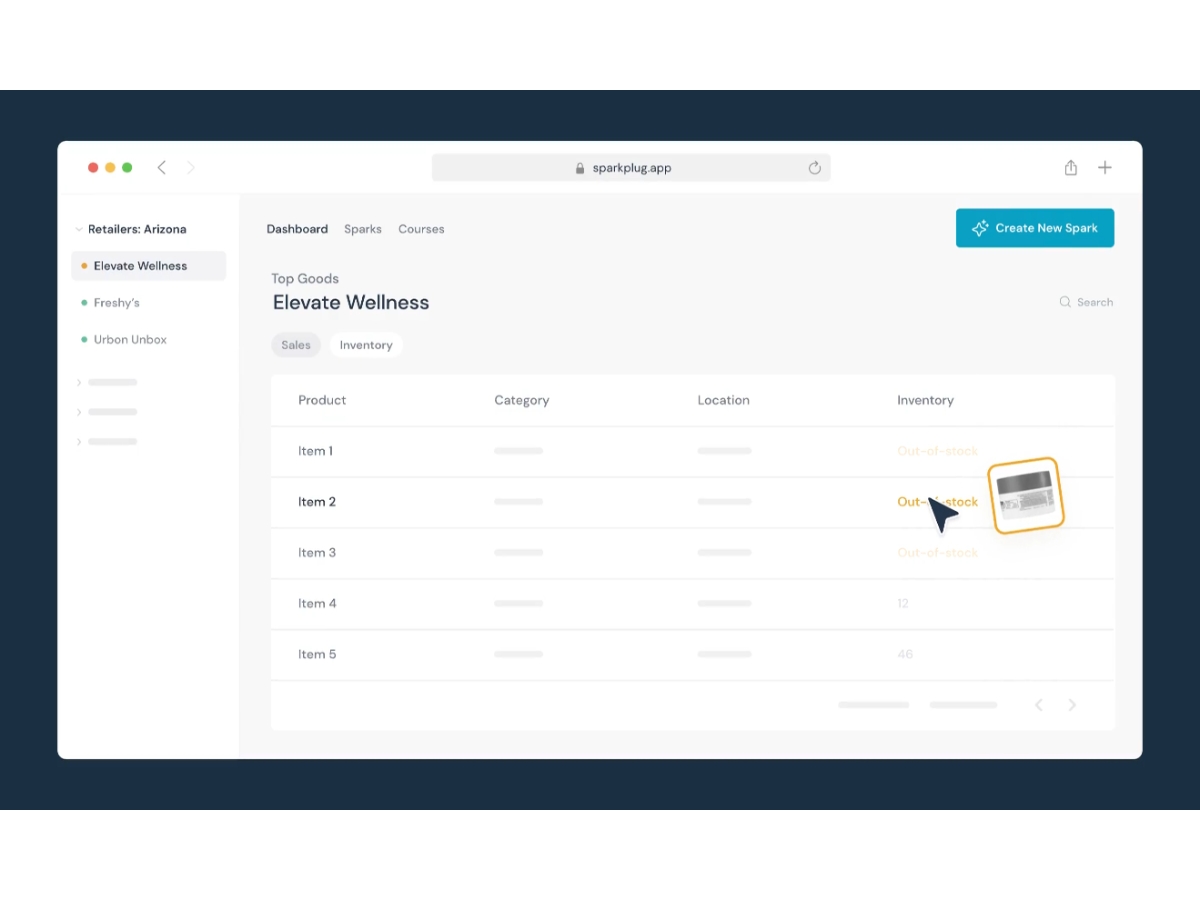The width and height of the screenshot is (1200, 900).
Task: Click Out-of-stock status for Item 3
Action: tap(938, 553)
